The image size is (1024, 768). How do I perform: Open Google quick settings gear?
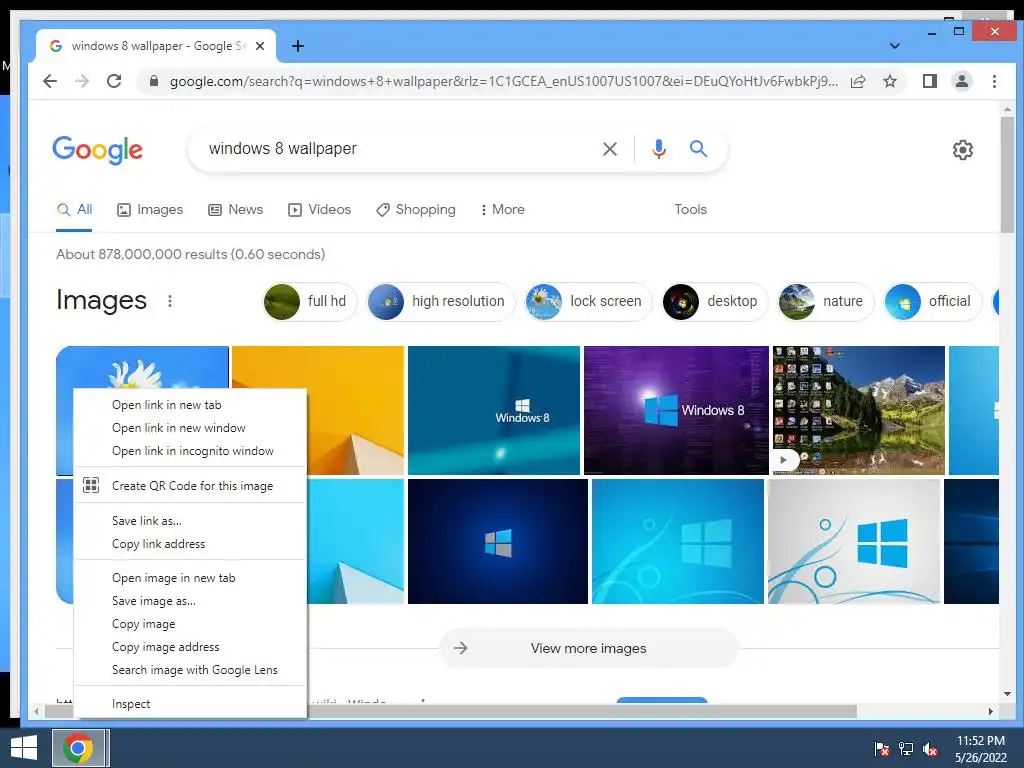pos(963,150)
